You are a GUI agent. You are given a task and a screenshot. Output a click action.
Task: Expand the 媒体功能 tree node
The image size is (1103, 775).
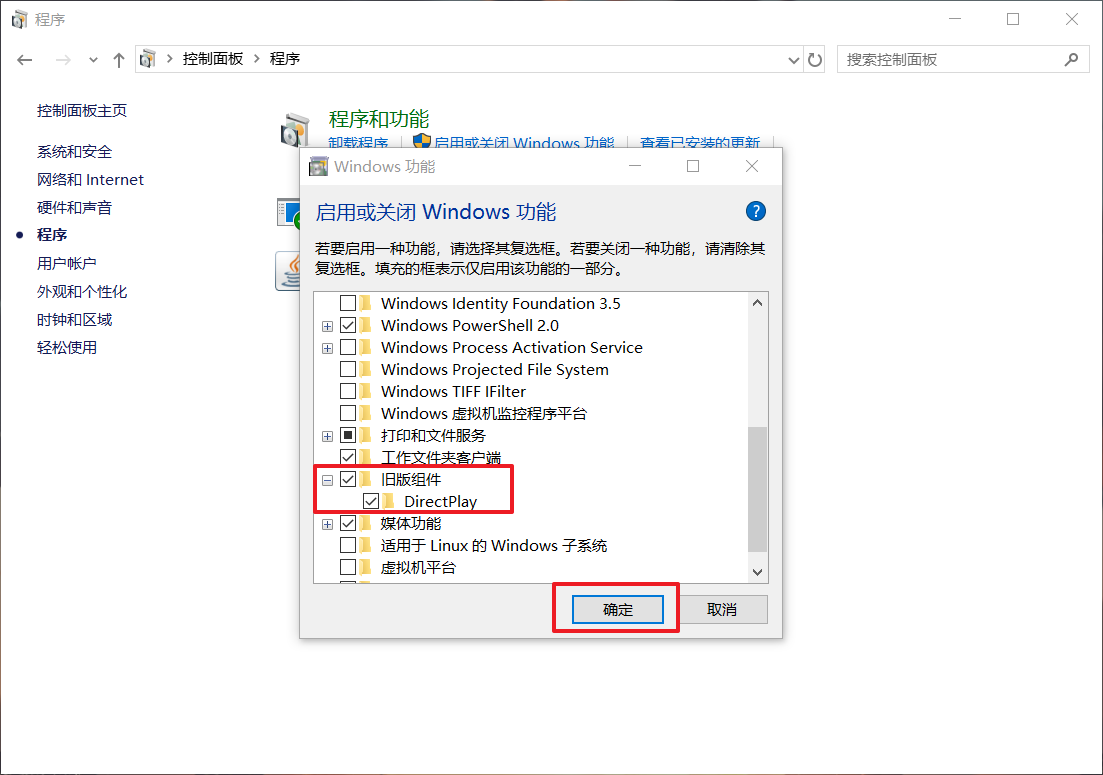327,525
